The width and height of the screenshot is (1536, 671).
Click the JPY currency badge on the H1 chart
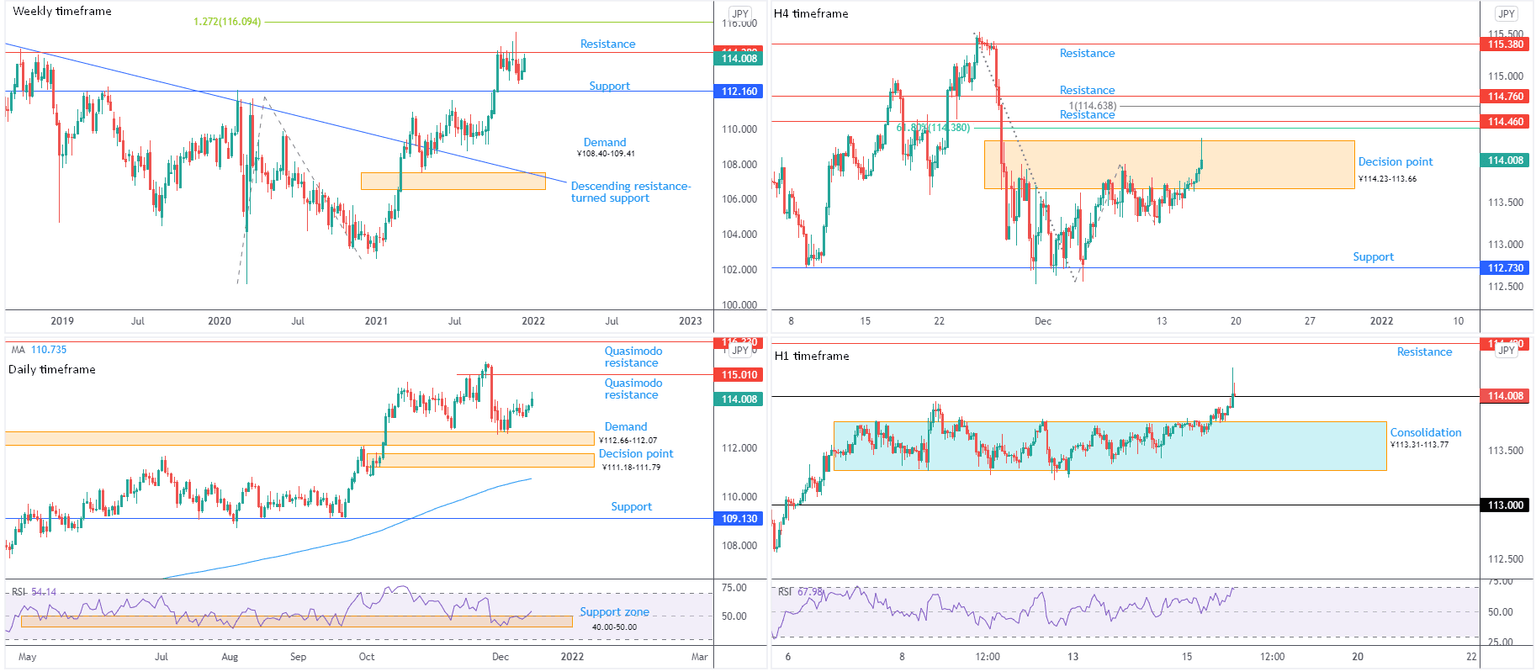click(x=1506, y=350)
